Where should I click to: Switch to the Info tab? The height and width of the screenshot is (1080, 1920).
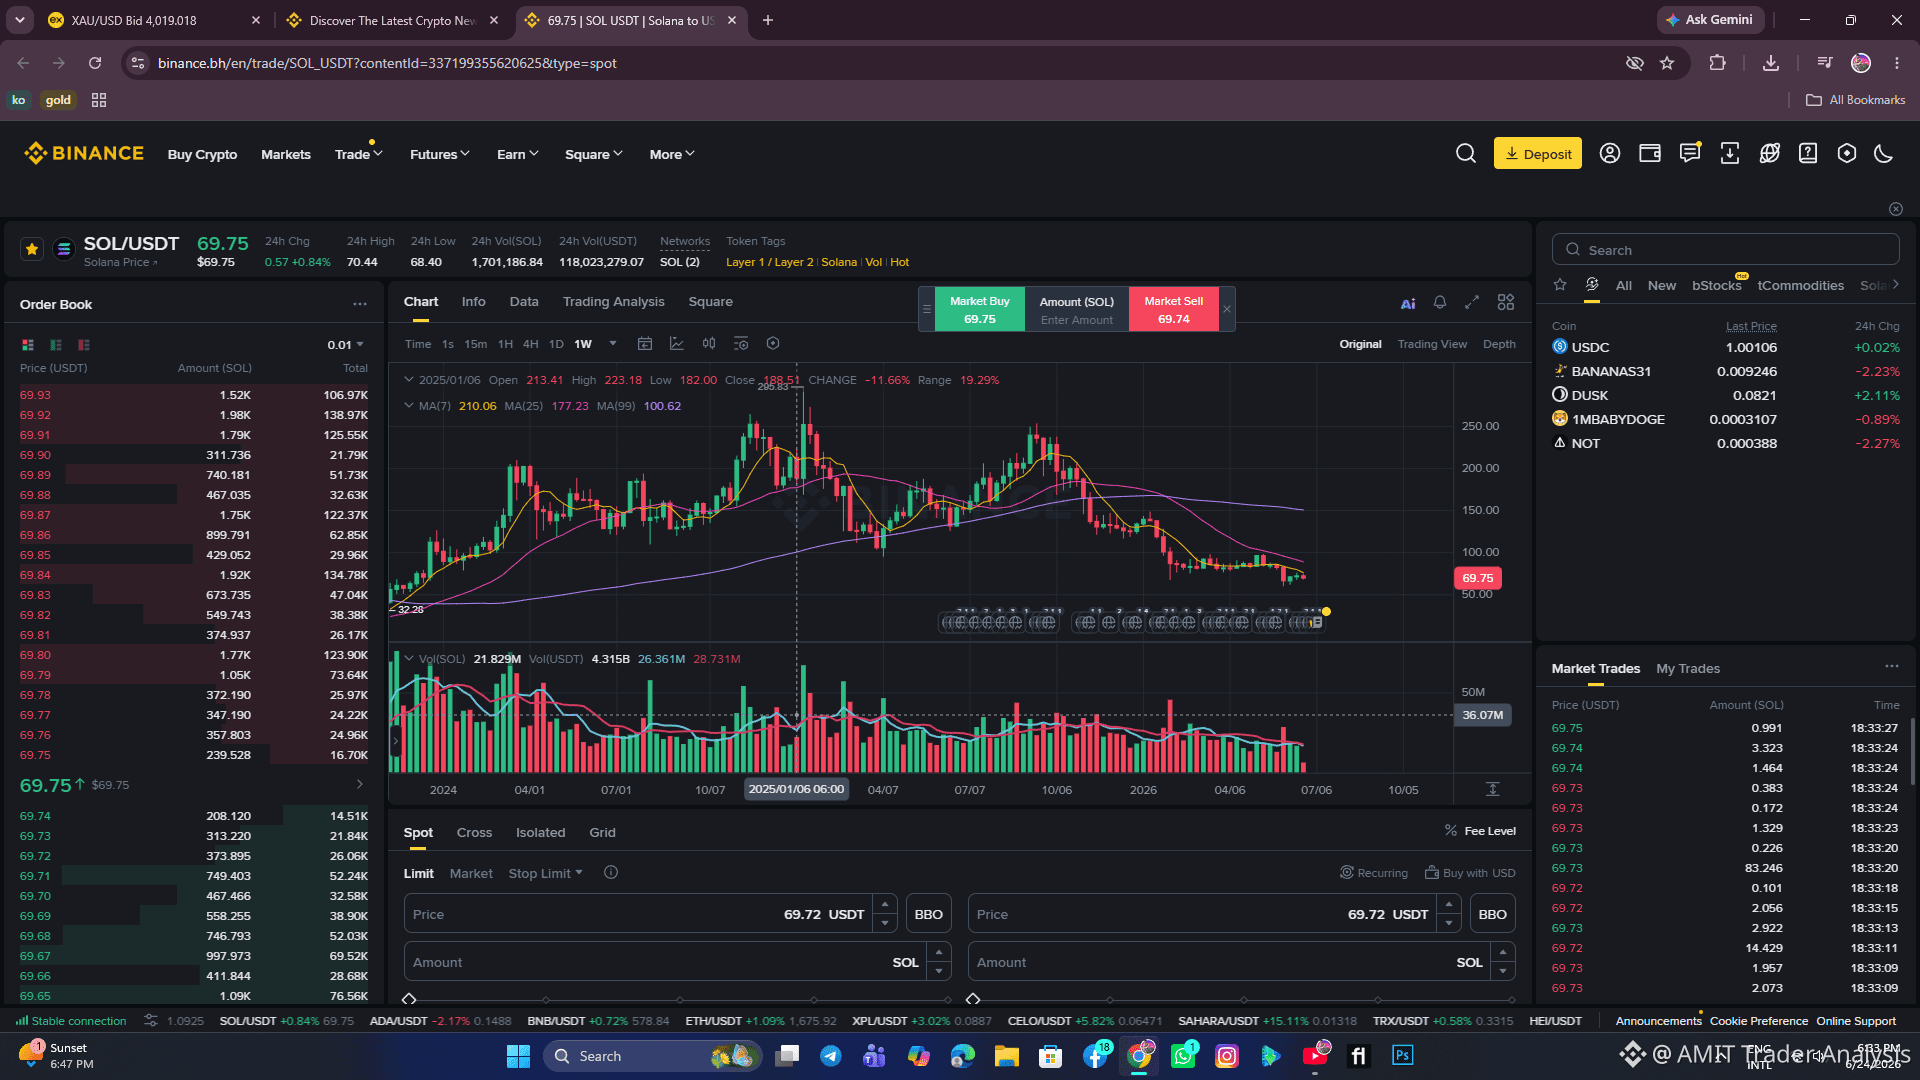(x=473, y=302)
